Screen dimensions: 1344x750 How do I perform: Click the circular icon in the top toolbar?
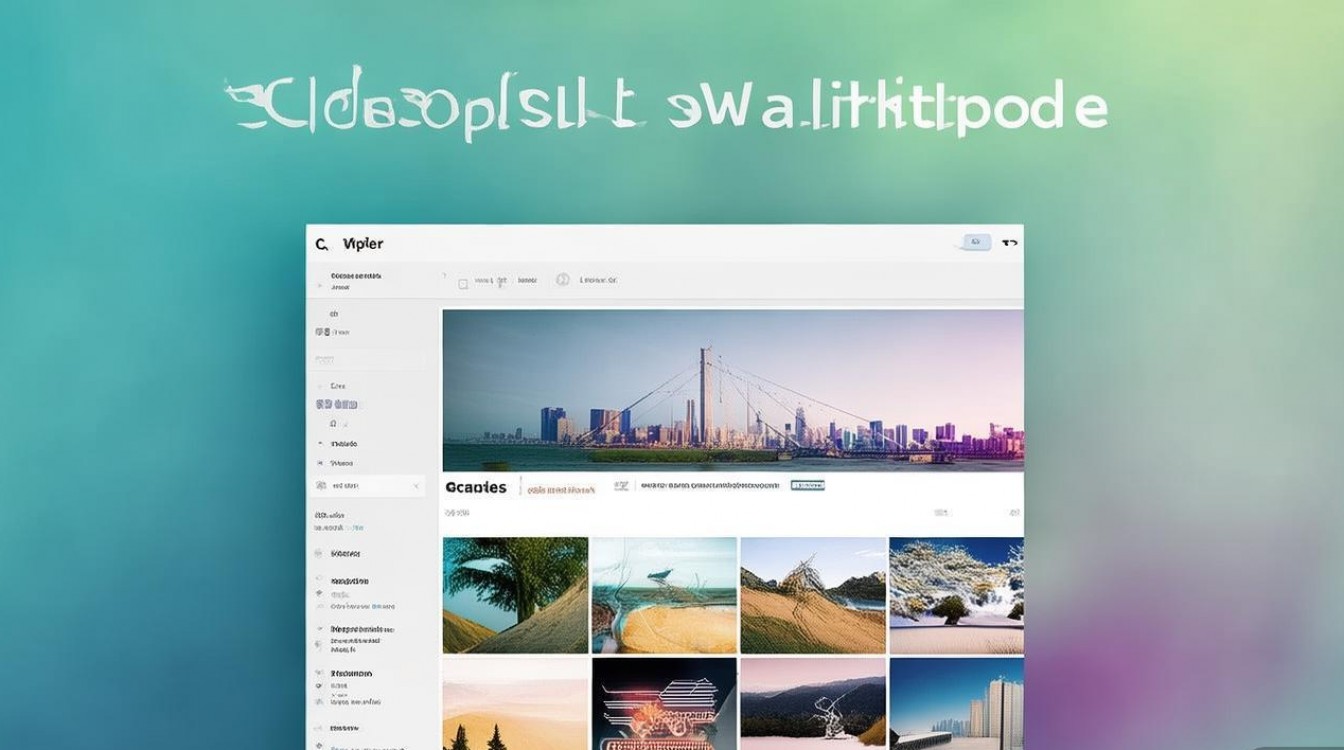tap(562, 281)
